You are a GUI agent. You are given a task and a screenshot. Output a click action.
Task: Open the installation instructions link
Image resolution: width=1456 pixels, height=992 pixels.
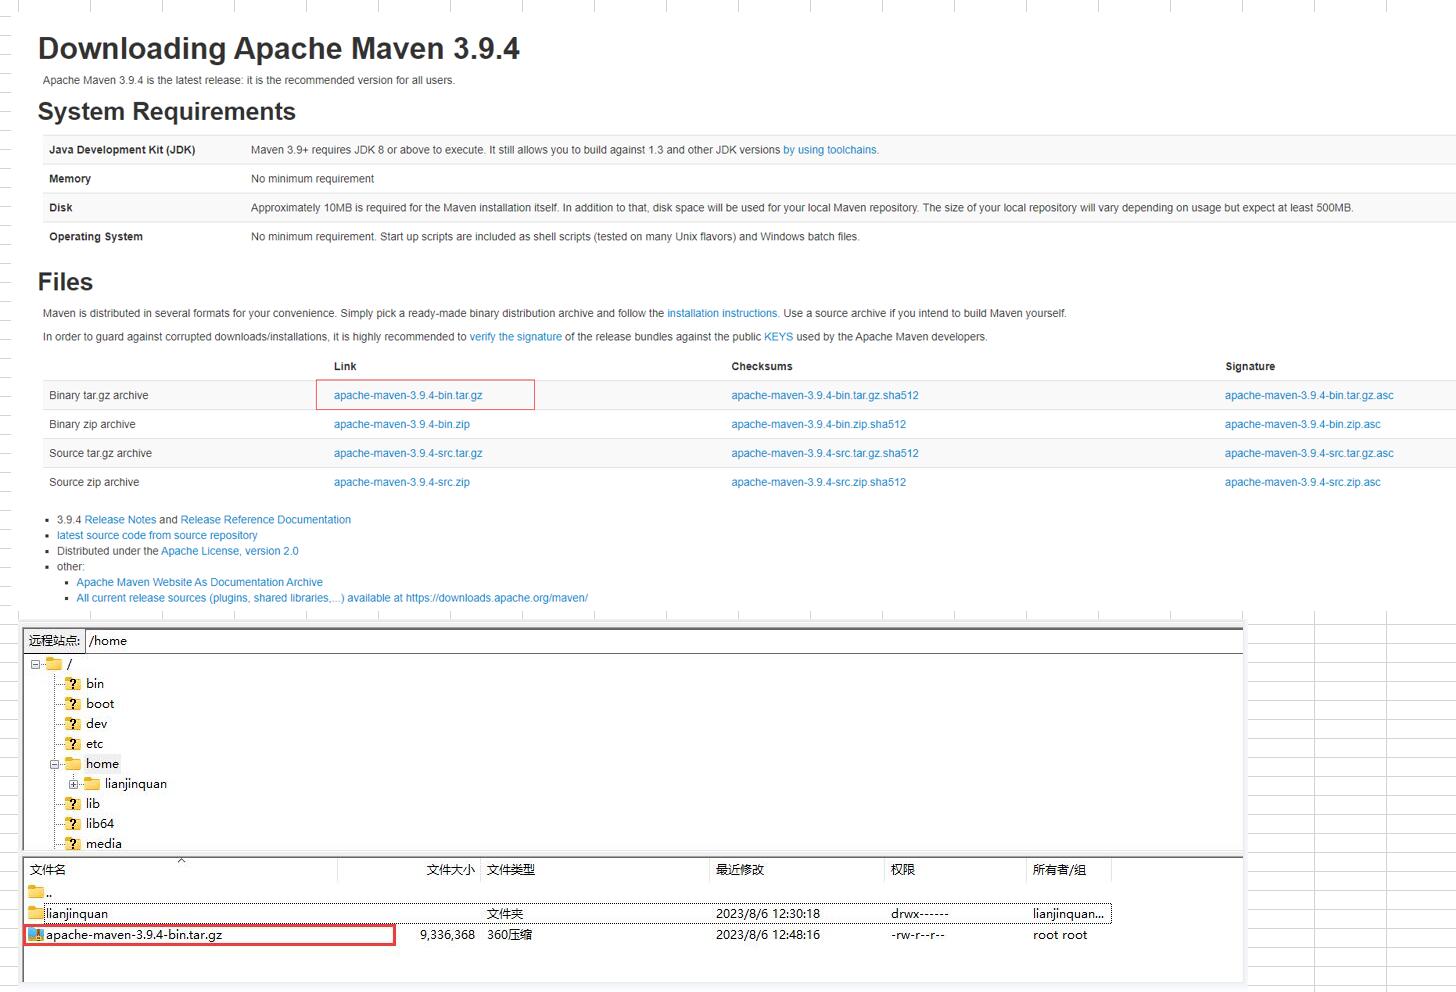(722, 313)
